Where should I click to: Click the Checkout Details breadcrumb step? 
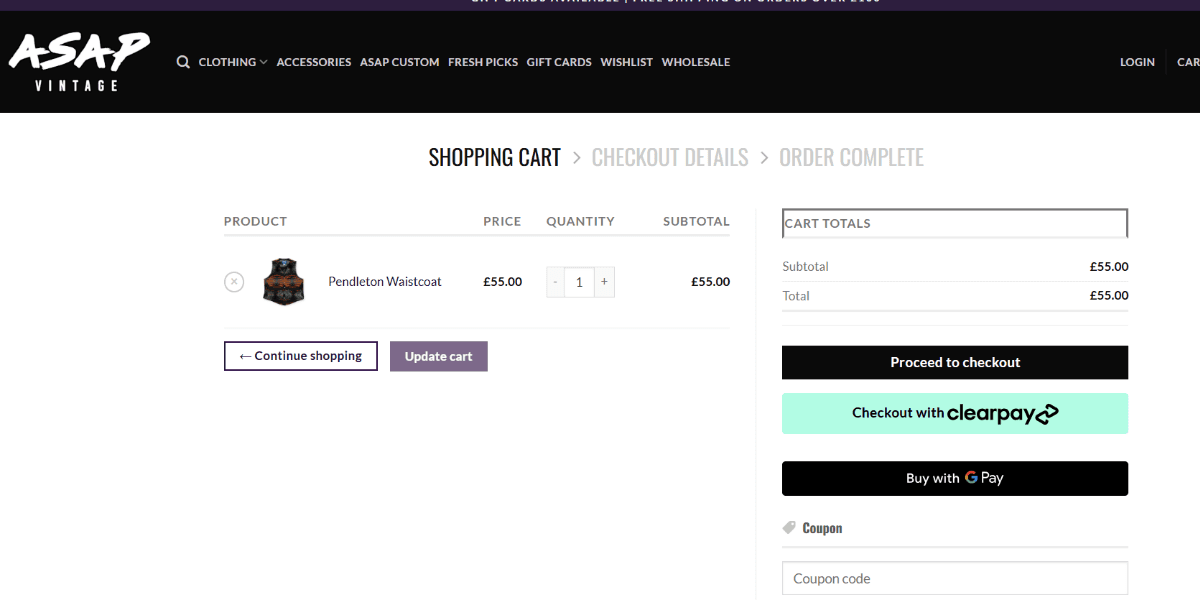coord(670,157)
